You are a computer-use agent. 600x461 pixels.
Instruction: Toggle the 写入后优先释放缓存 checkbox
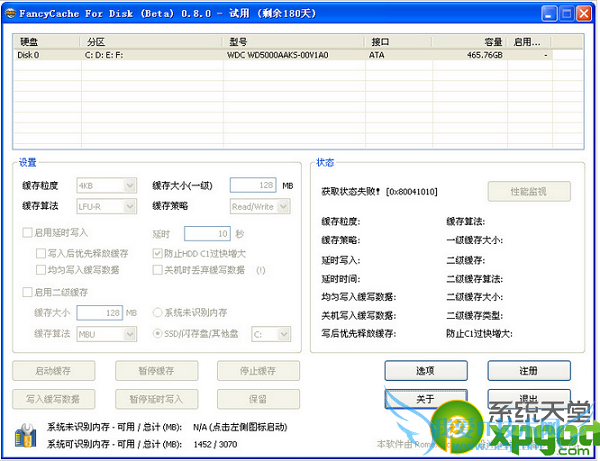(x=41, y=253)
